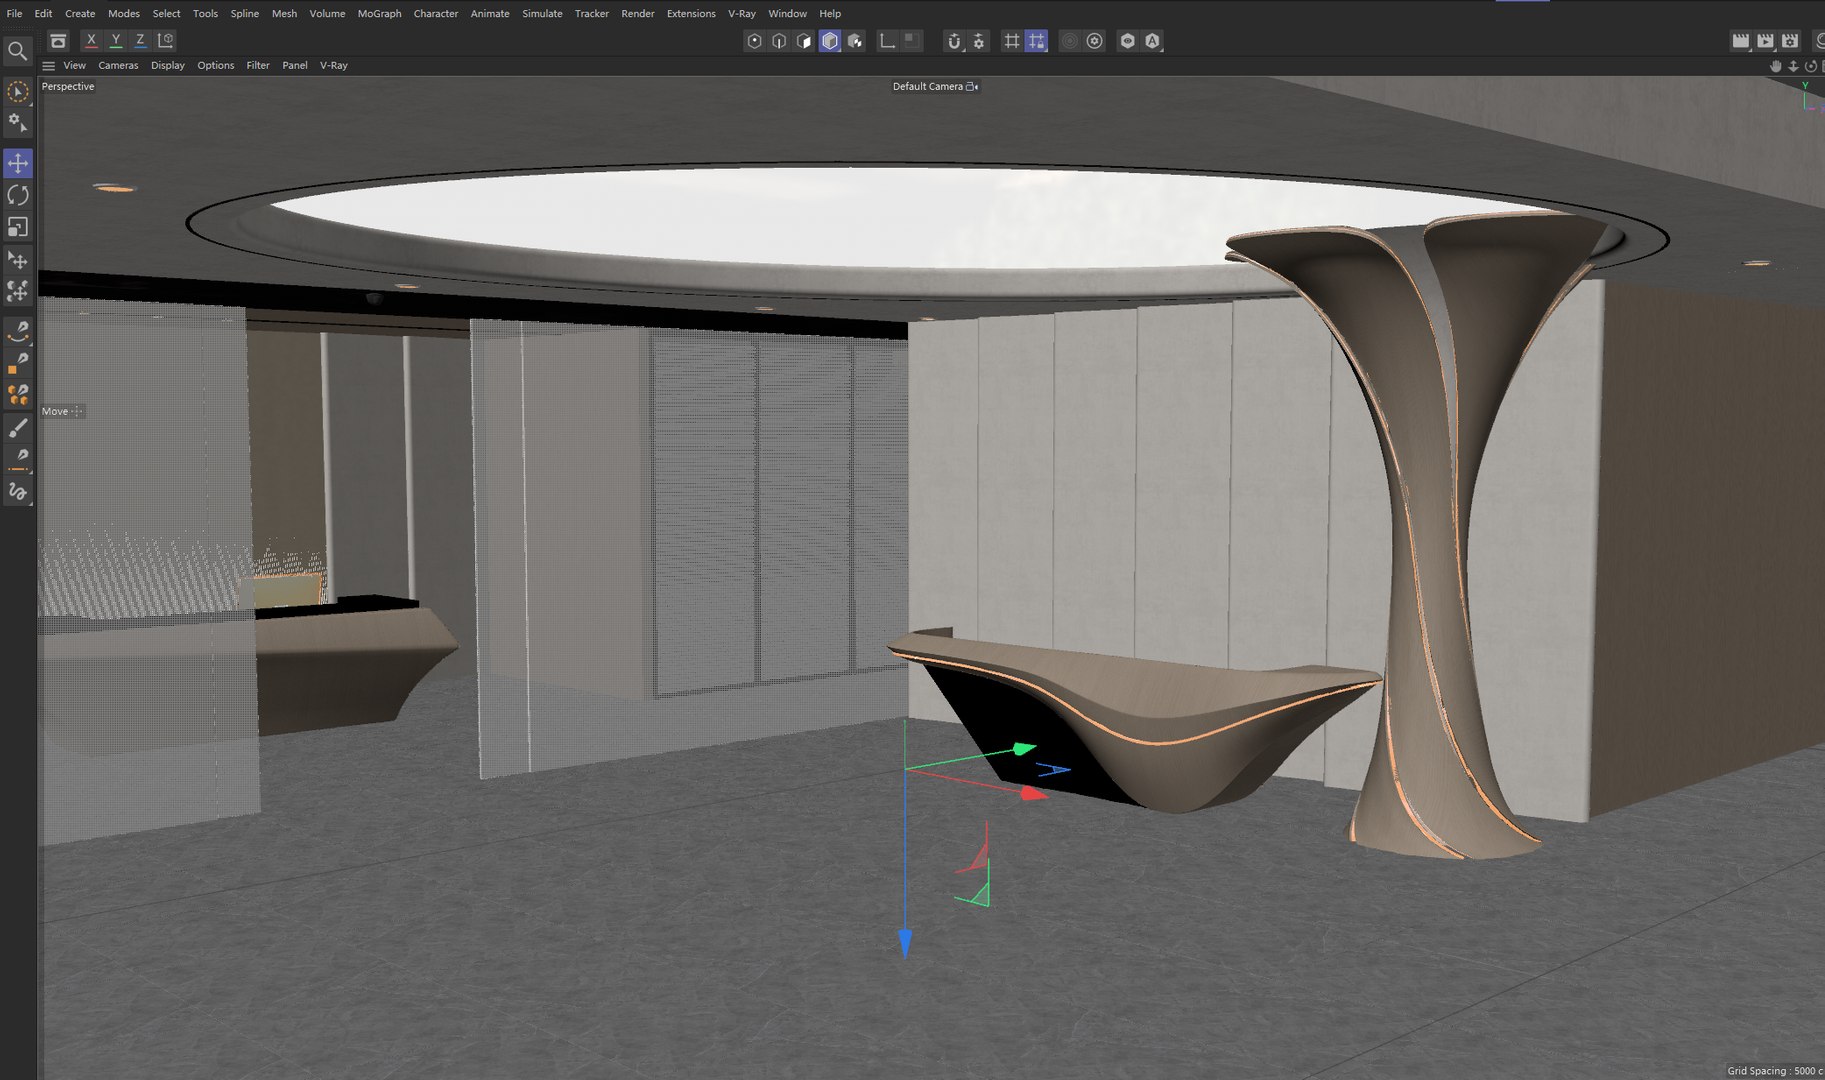Select Texture mode icon
The image size is (1825, 1080).
tap(855, 41)
